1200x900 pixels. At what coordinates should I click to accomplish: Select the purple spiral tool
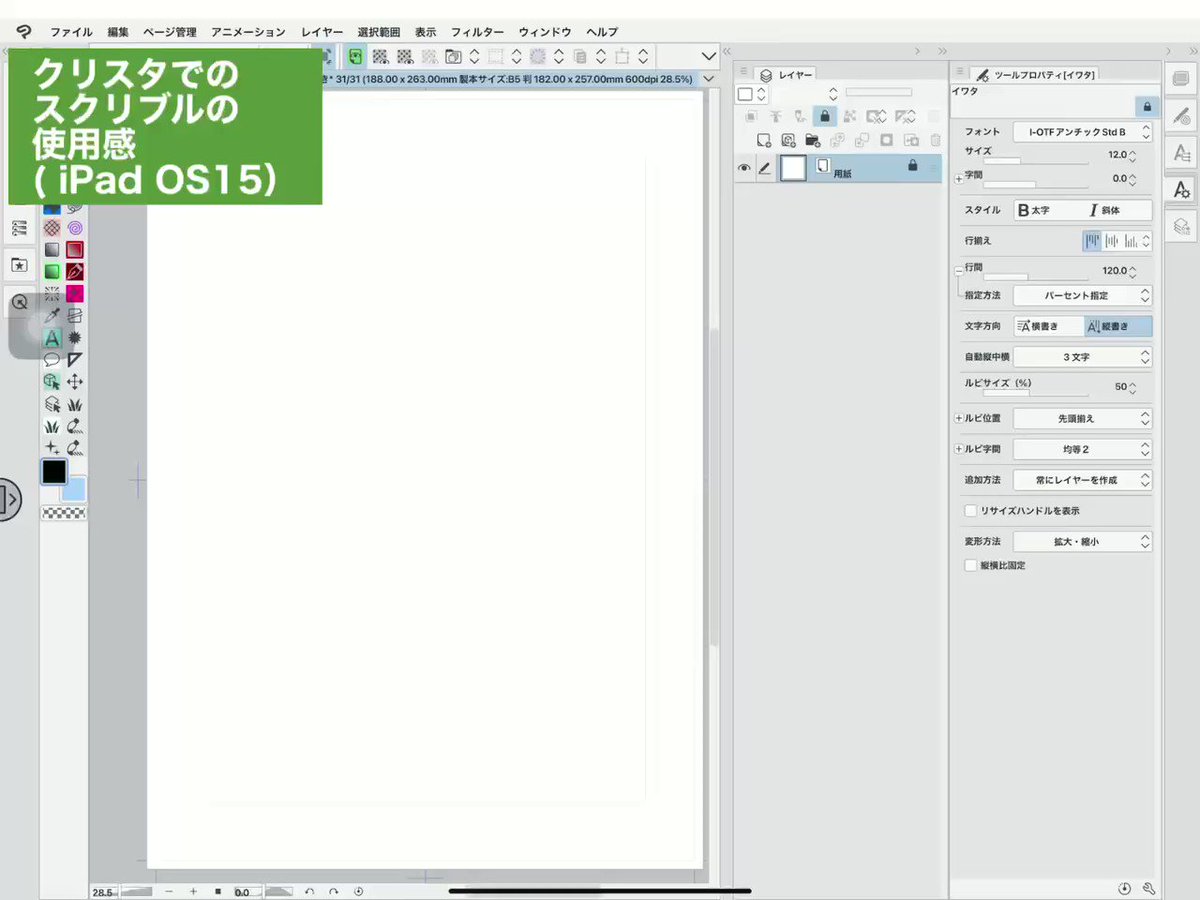pos(75,227)
